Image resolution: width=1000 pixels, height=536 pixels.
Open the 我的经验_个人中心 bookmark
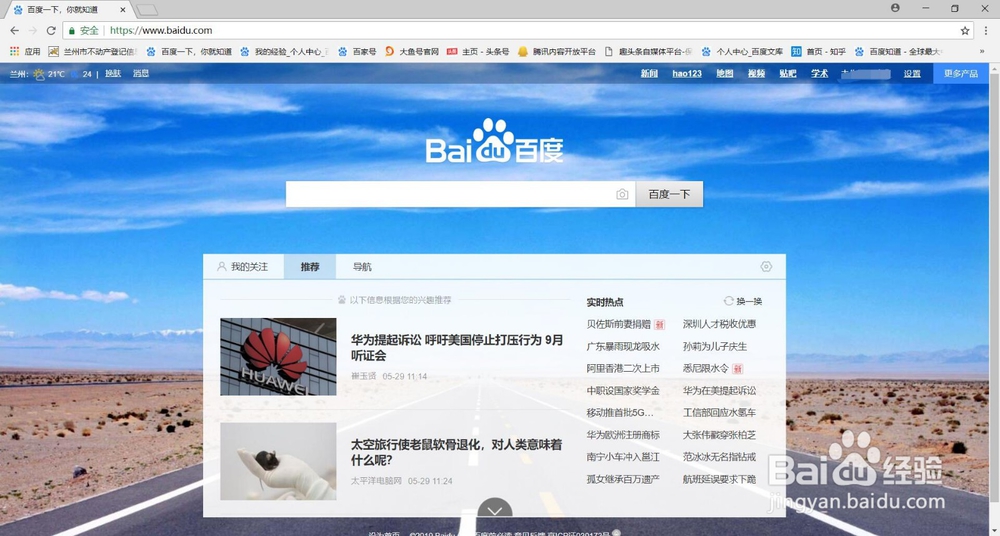click(x=284, y=52)
